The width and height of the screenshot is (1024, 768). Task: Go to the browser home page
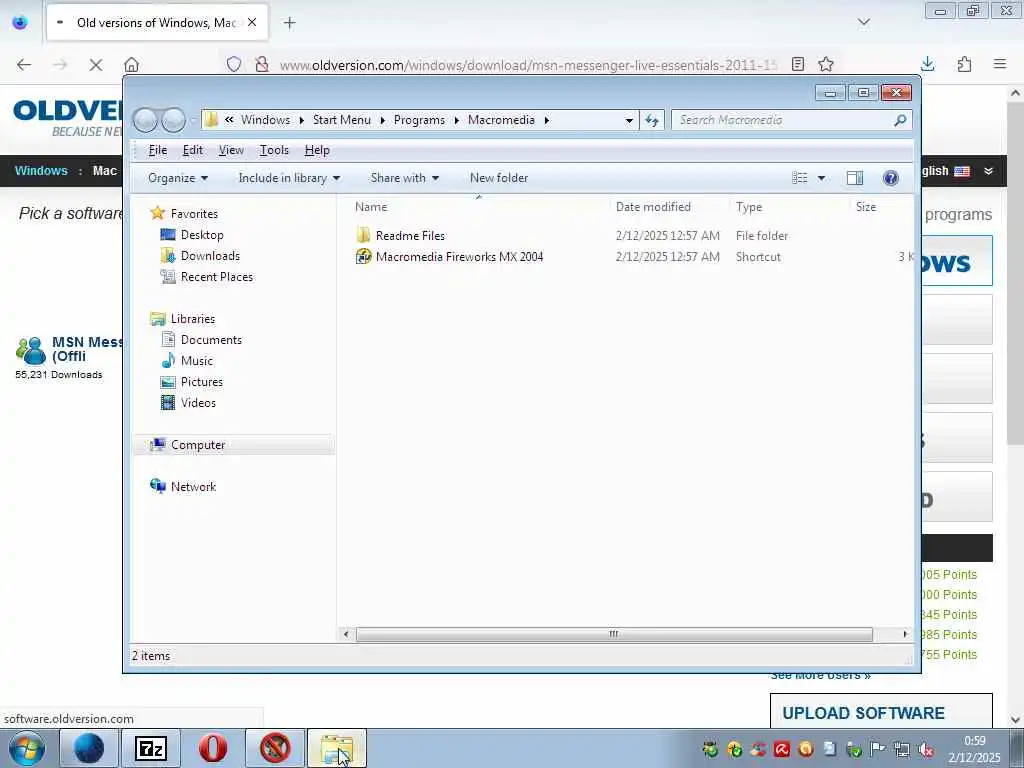(131, 65)
